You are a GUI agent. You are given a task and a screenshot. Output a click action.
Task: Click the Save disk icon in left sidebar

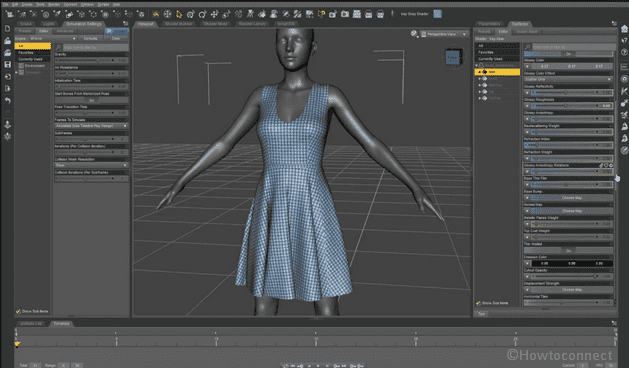tap(7, 64)
